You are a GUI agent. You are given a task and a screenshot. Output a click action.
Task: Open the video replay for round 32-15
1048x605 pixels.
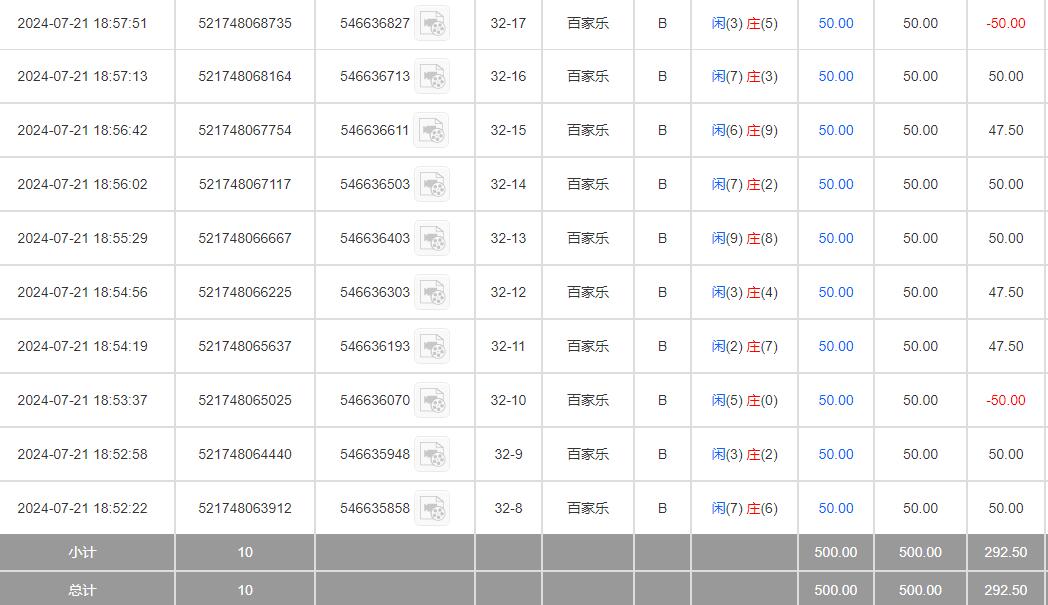431,130
